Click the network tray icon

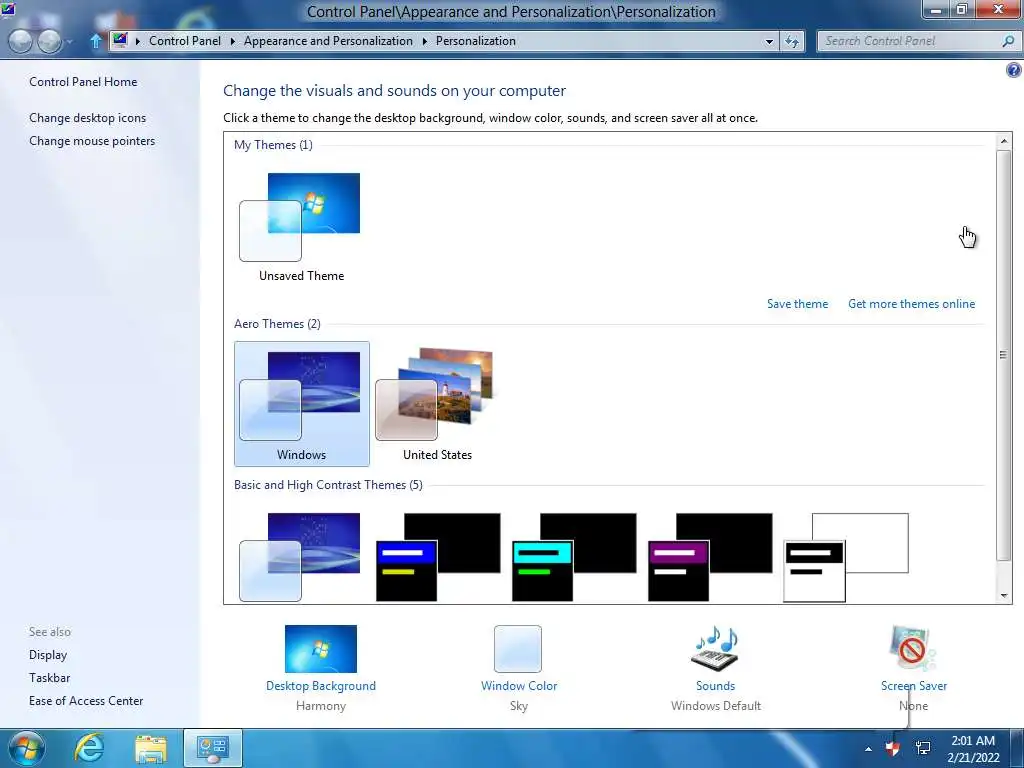[923, 748]
